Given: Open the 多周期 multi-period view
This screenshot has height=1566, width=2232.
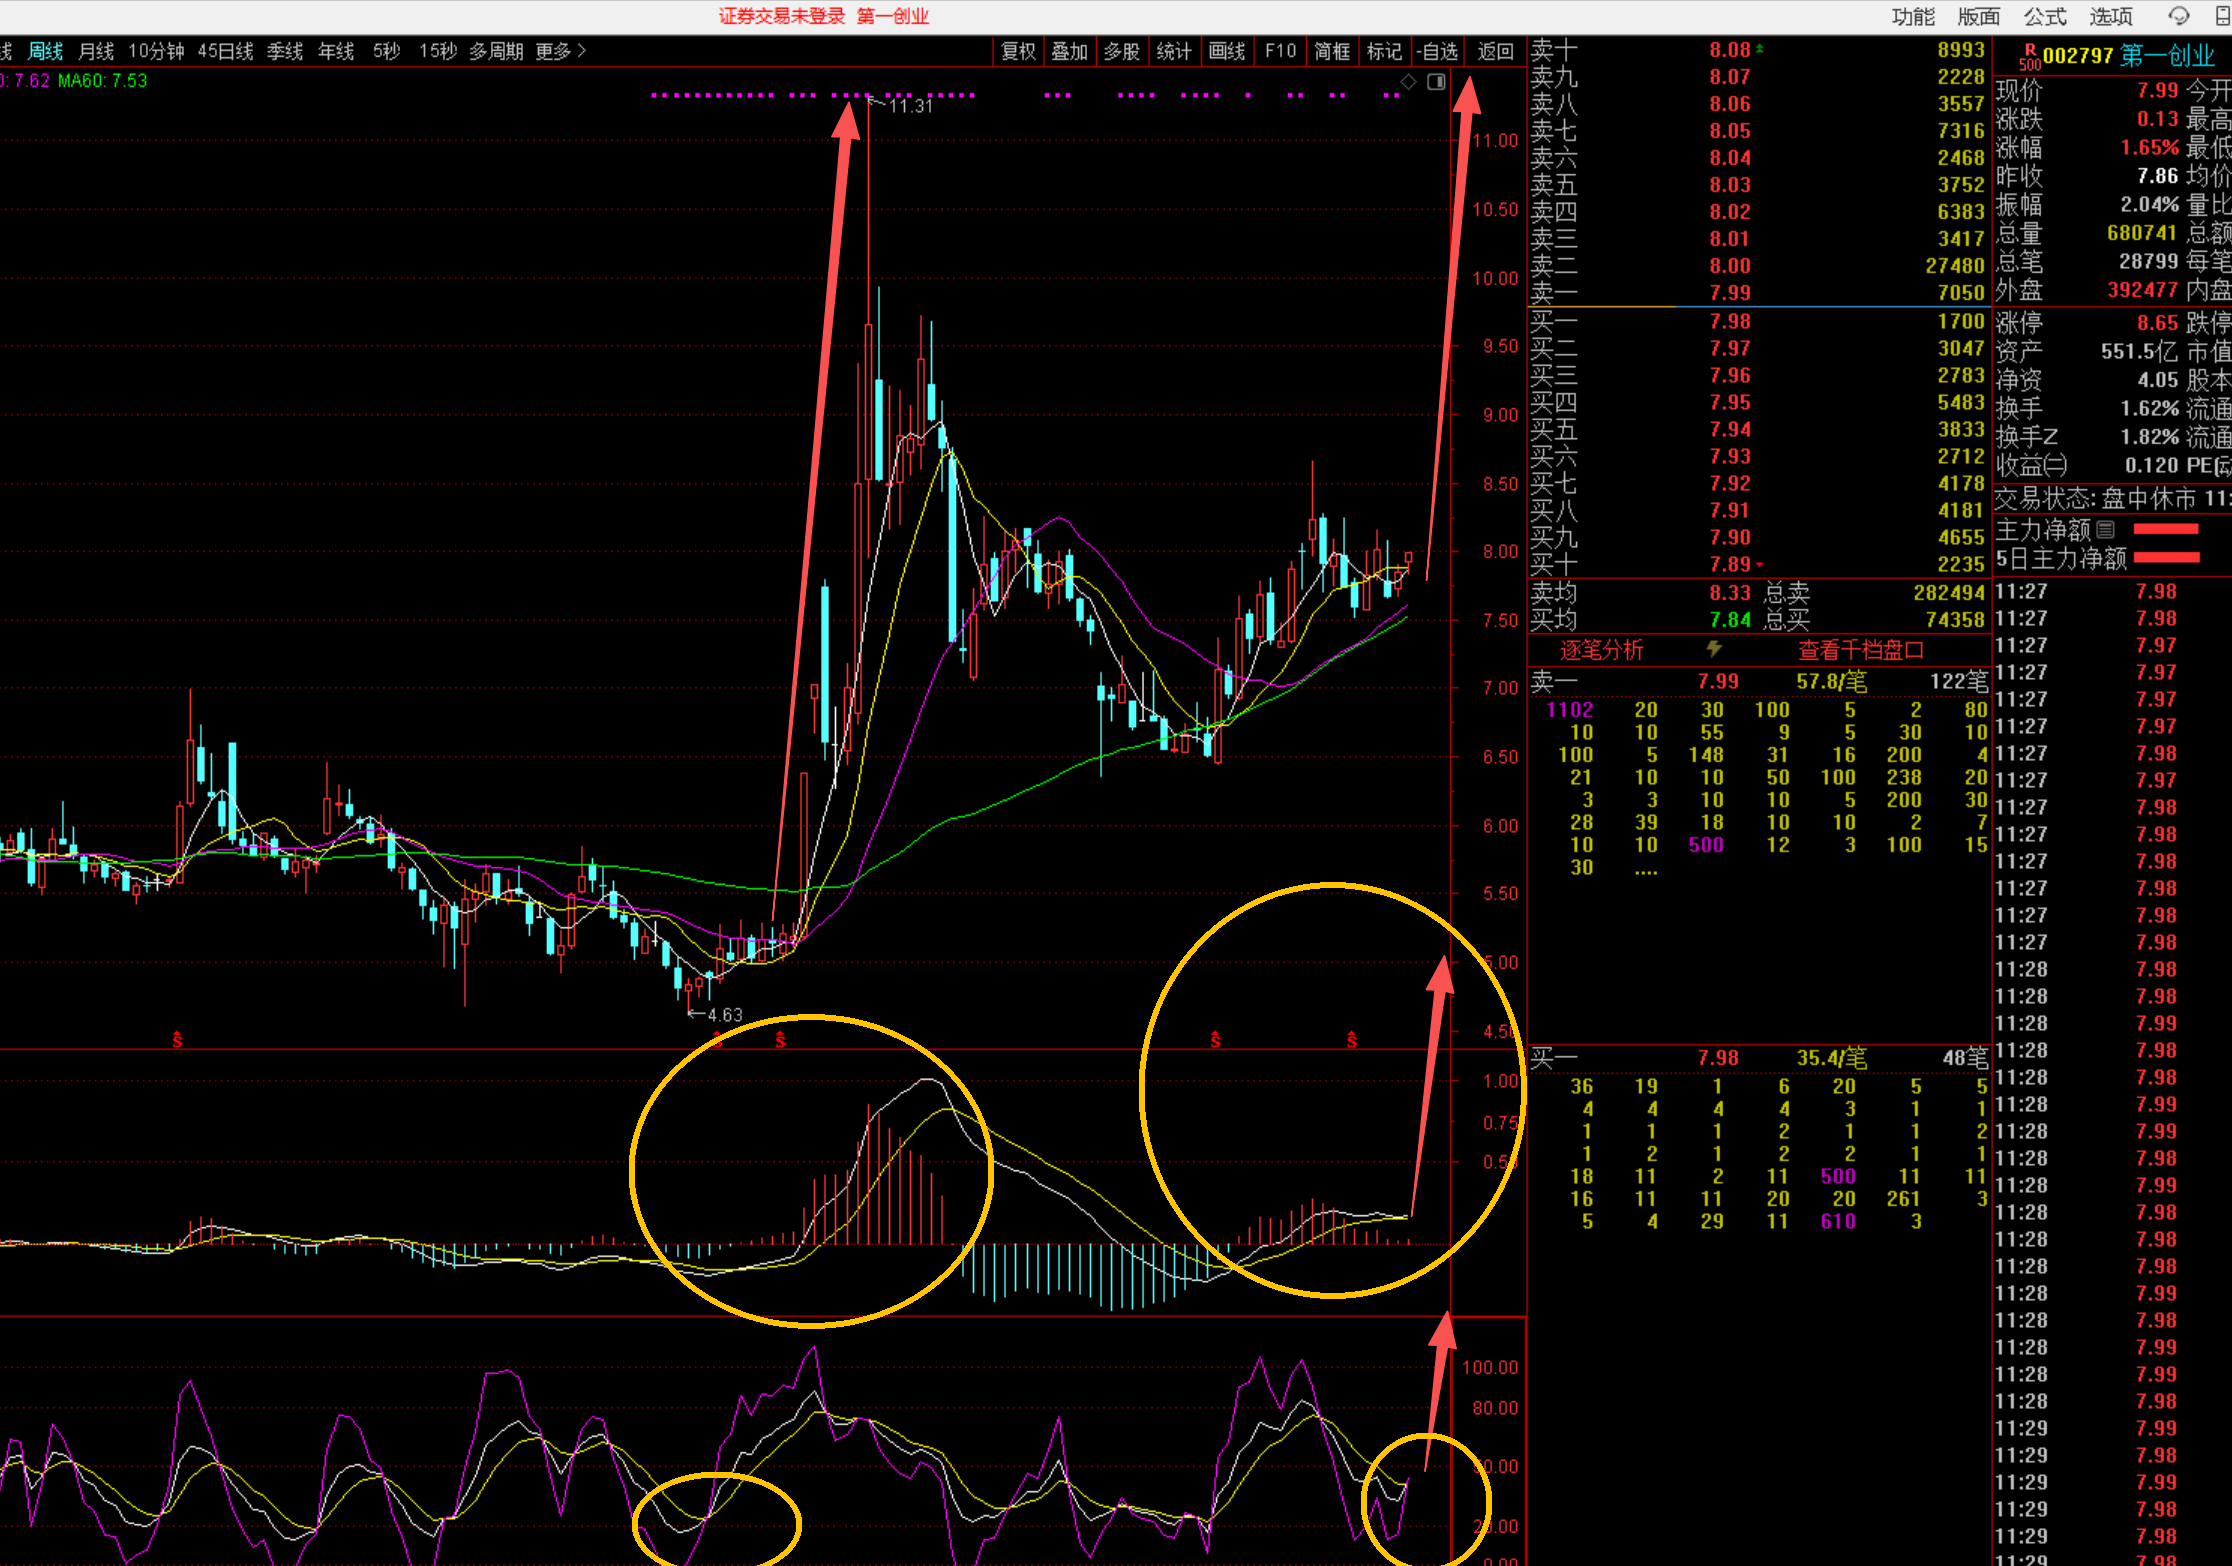Looking at the screenshot, I should tap(496, 51).
